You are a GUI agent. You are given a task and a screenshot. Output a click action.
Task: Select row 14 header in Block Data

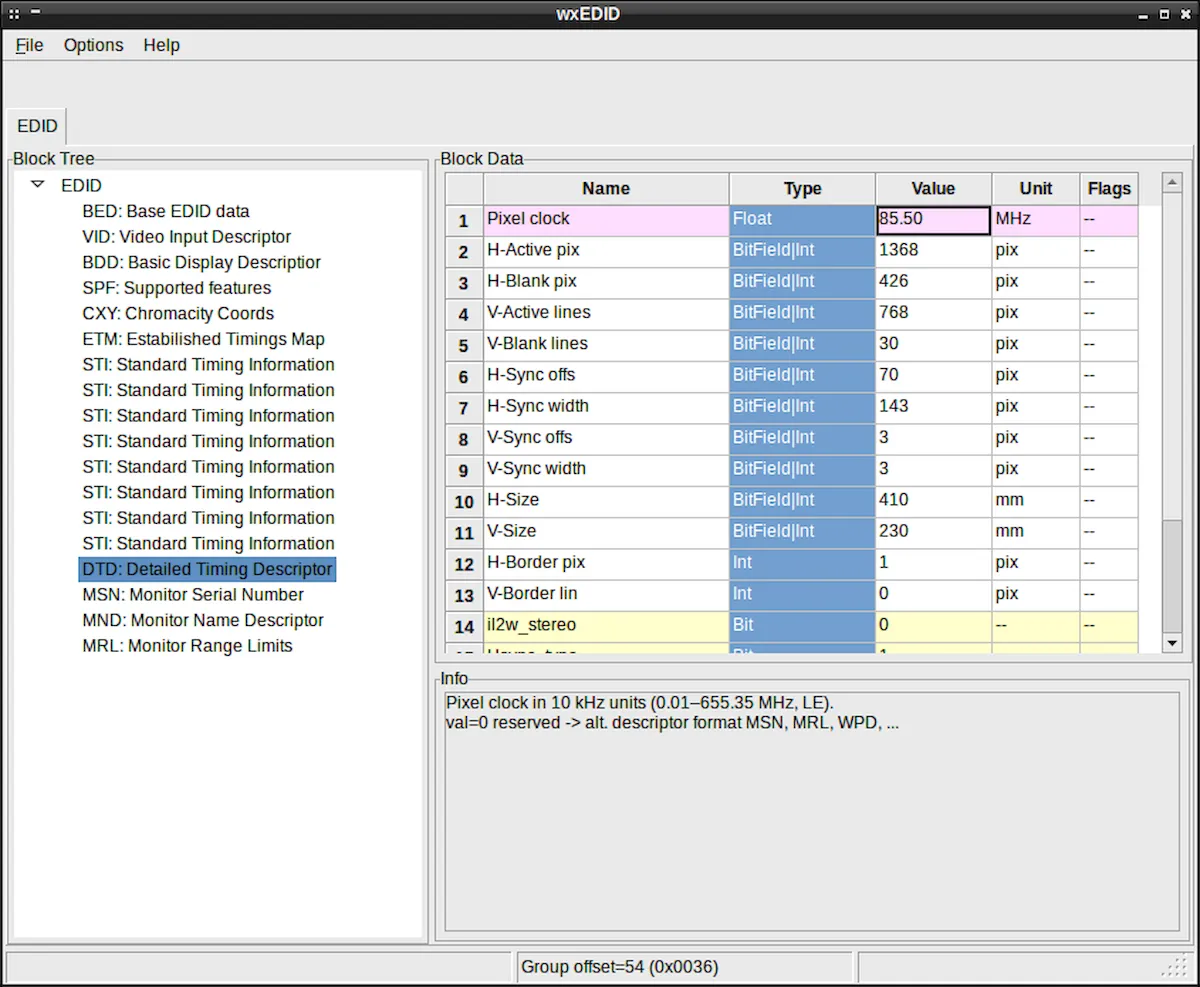pyautogui.click(x=464, y=626)
